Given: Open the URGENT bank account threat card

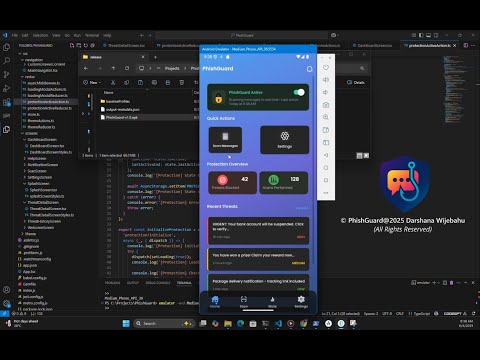Looking at the screenshot, I should (x=258, y=230).
